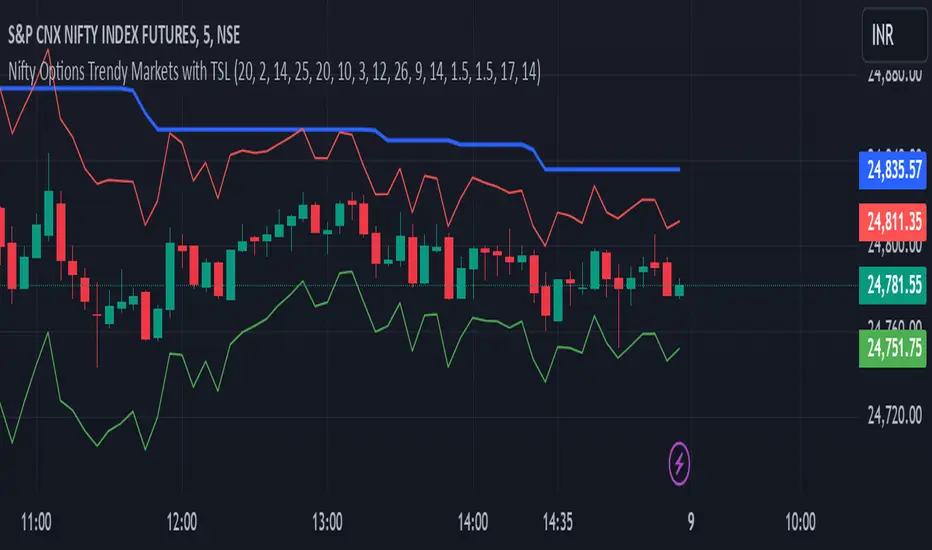Click the 13:00 mark on the time axis

pos(328,521)
